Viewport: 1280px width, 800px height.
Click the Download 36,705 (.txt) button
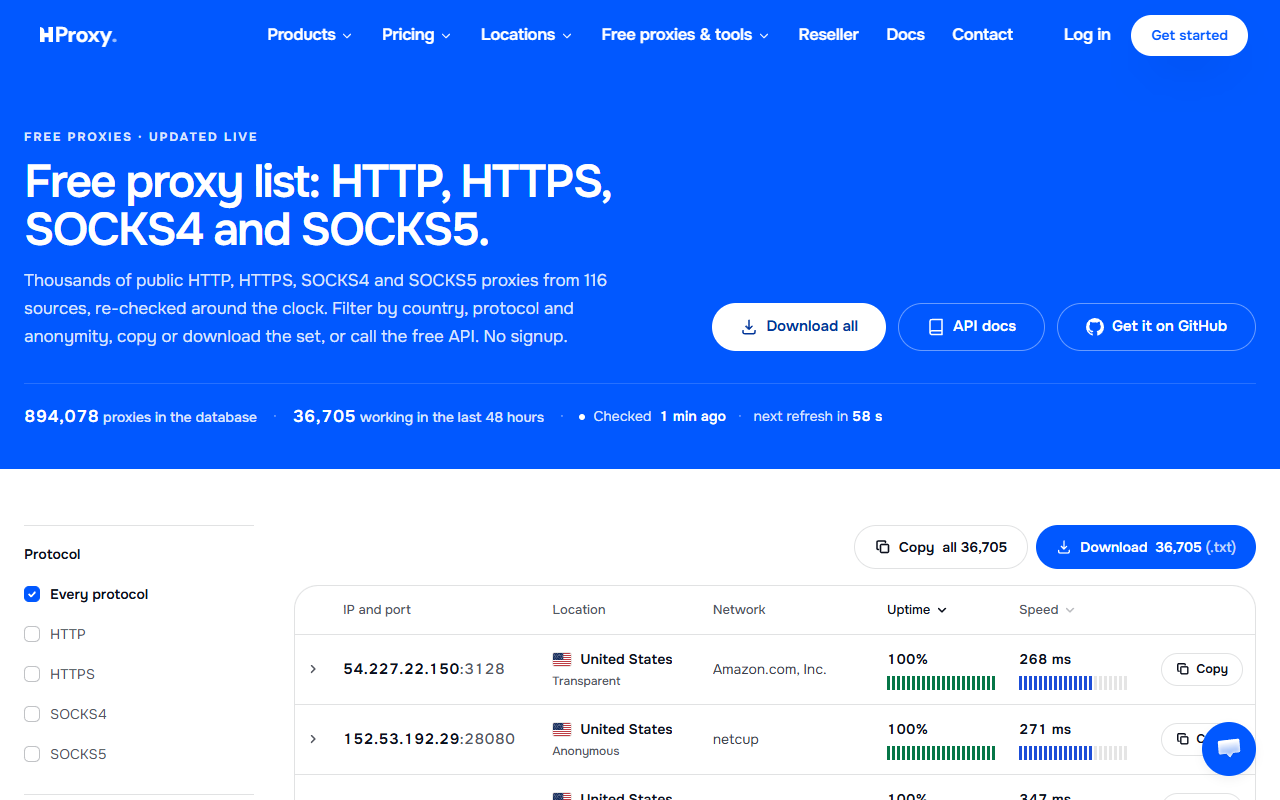1146,547
